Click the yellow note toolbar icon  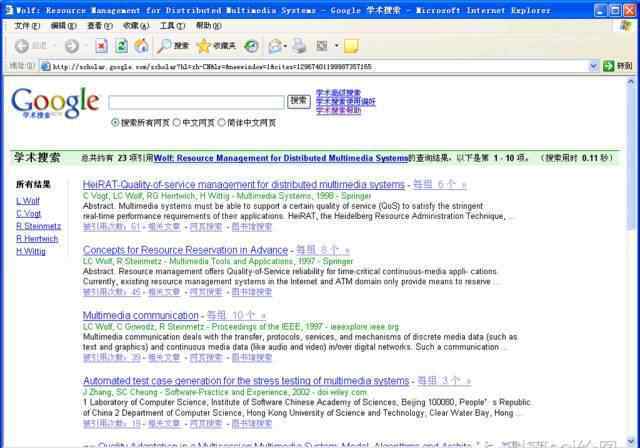point(351,46)
